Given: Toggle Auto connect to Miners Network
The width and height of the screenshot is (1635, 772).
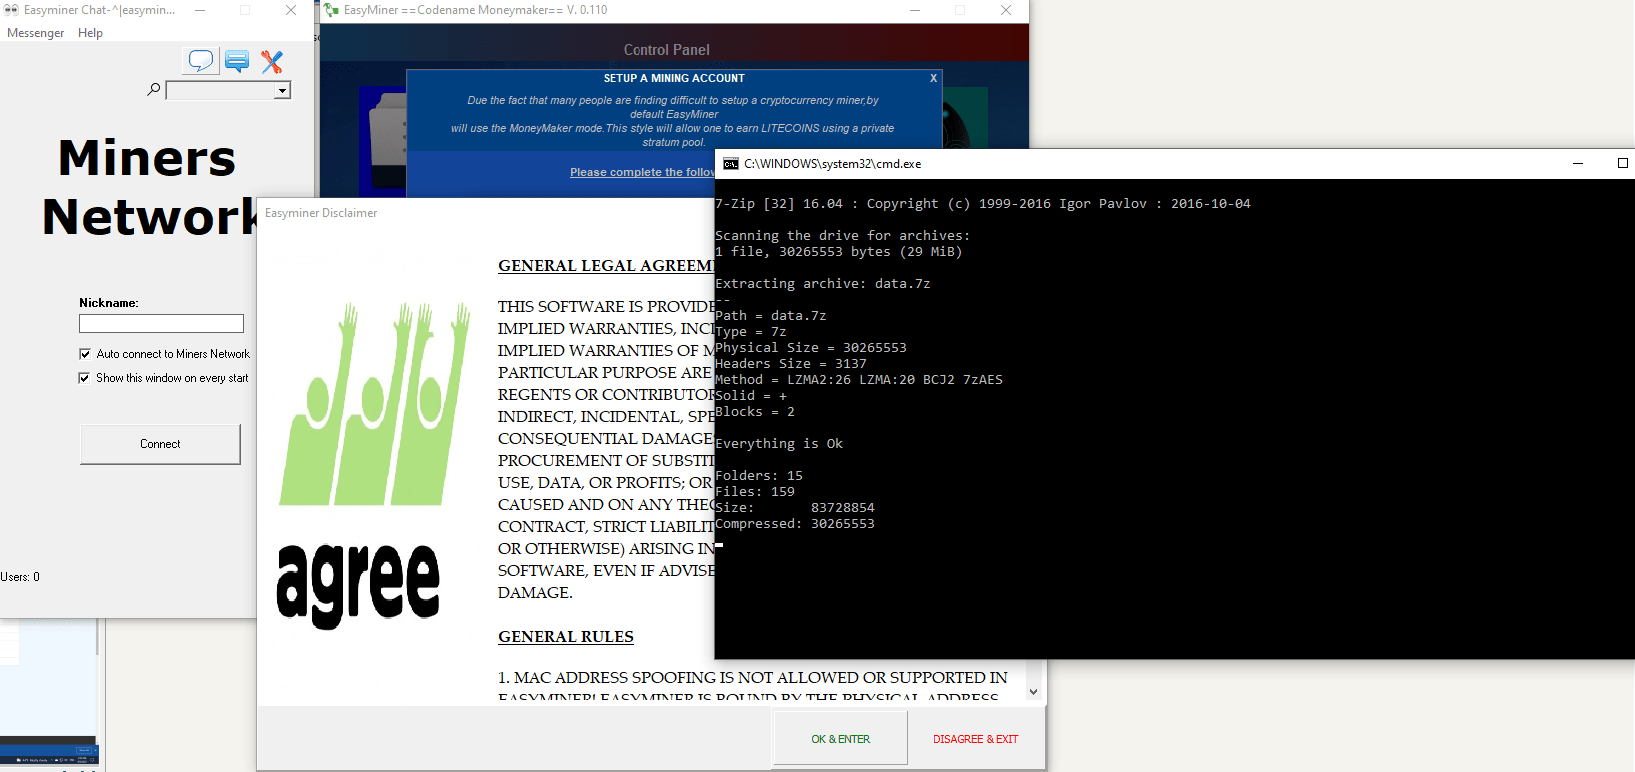Looking at the screenshot, I should coord(85,354).
